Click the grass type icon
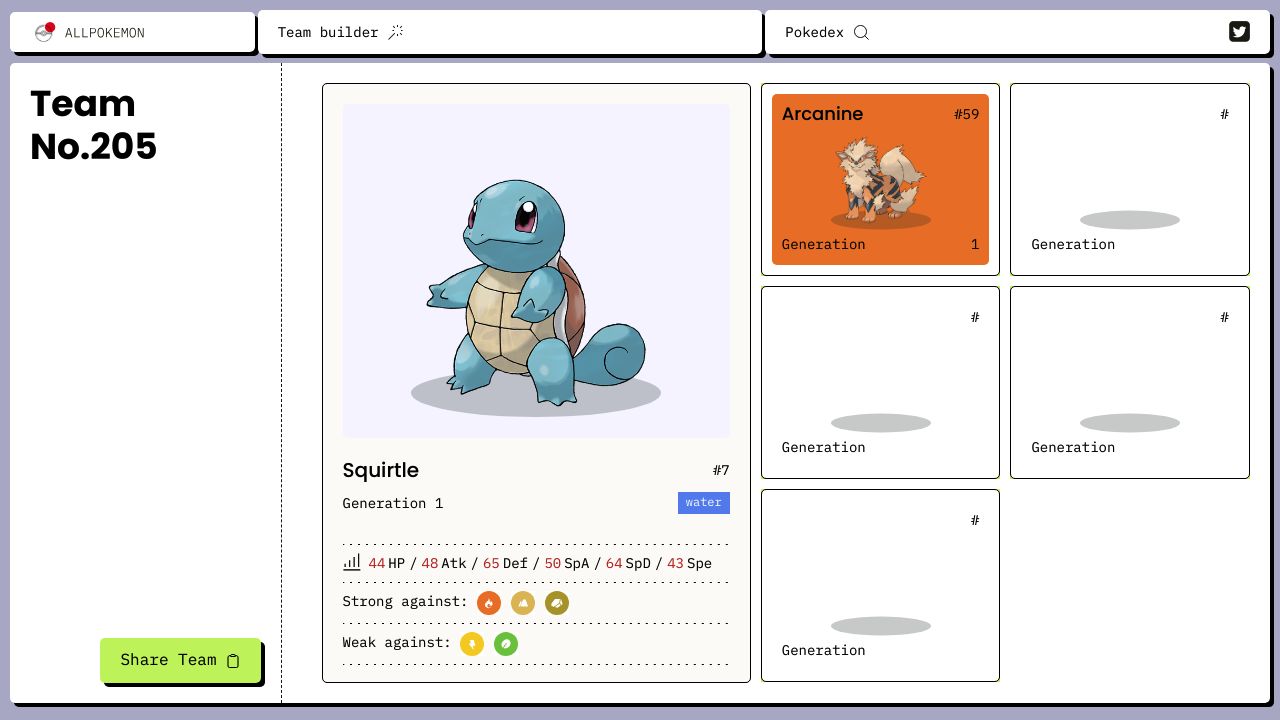The height and width of the screenshot is (720, 1280). point(506,644)
